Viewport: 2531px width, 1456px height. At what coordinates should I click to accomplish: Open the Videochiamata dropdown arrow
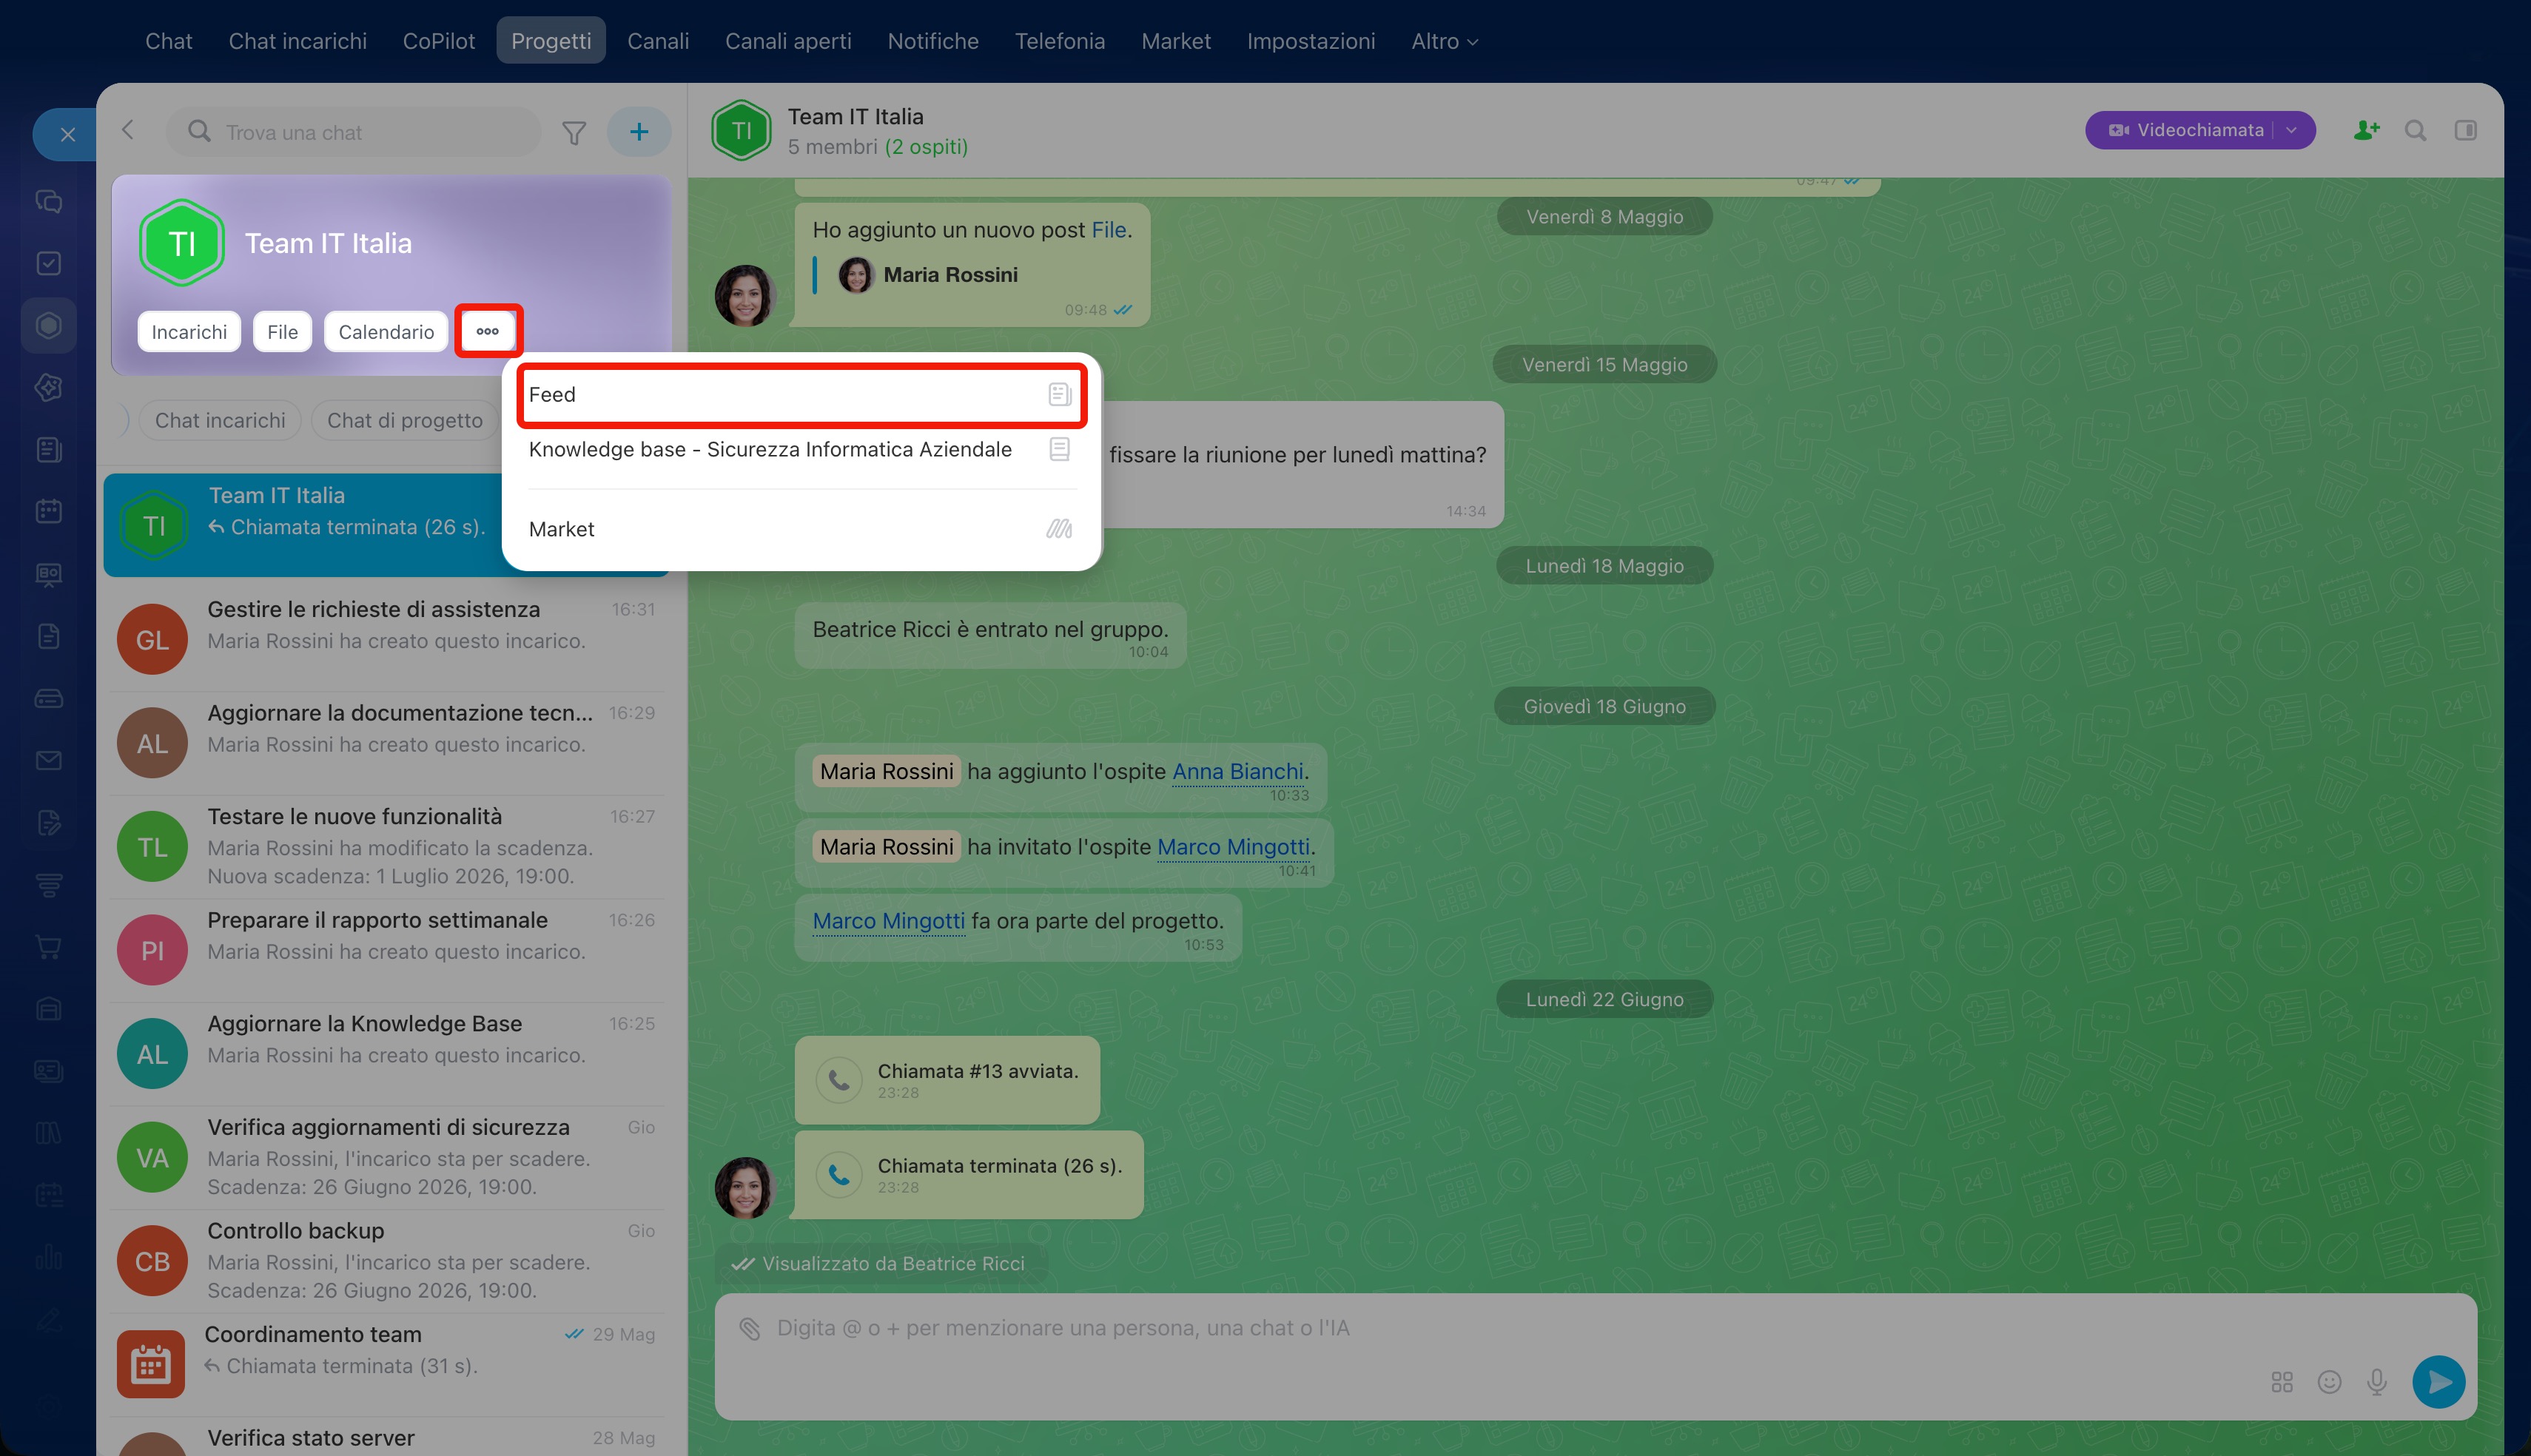2292,130
